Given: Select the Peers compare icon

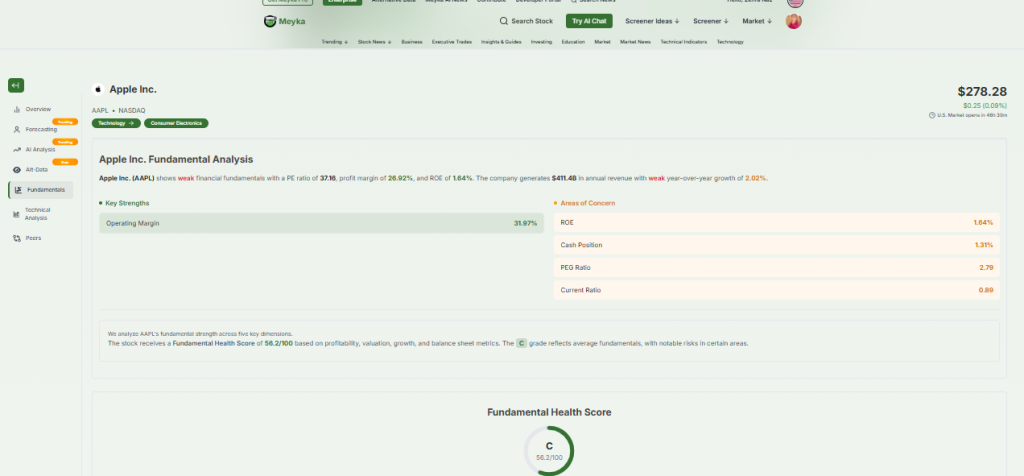Looking at the screenshot, I should [17, 238].
